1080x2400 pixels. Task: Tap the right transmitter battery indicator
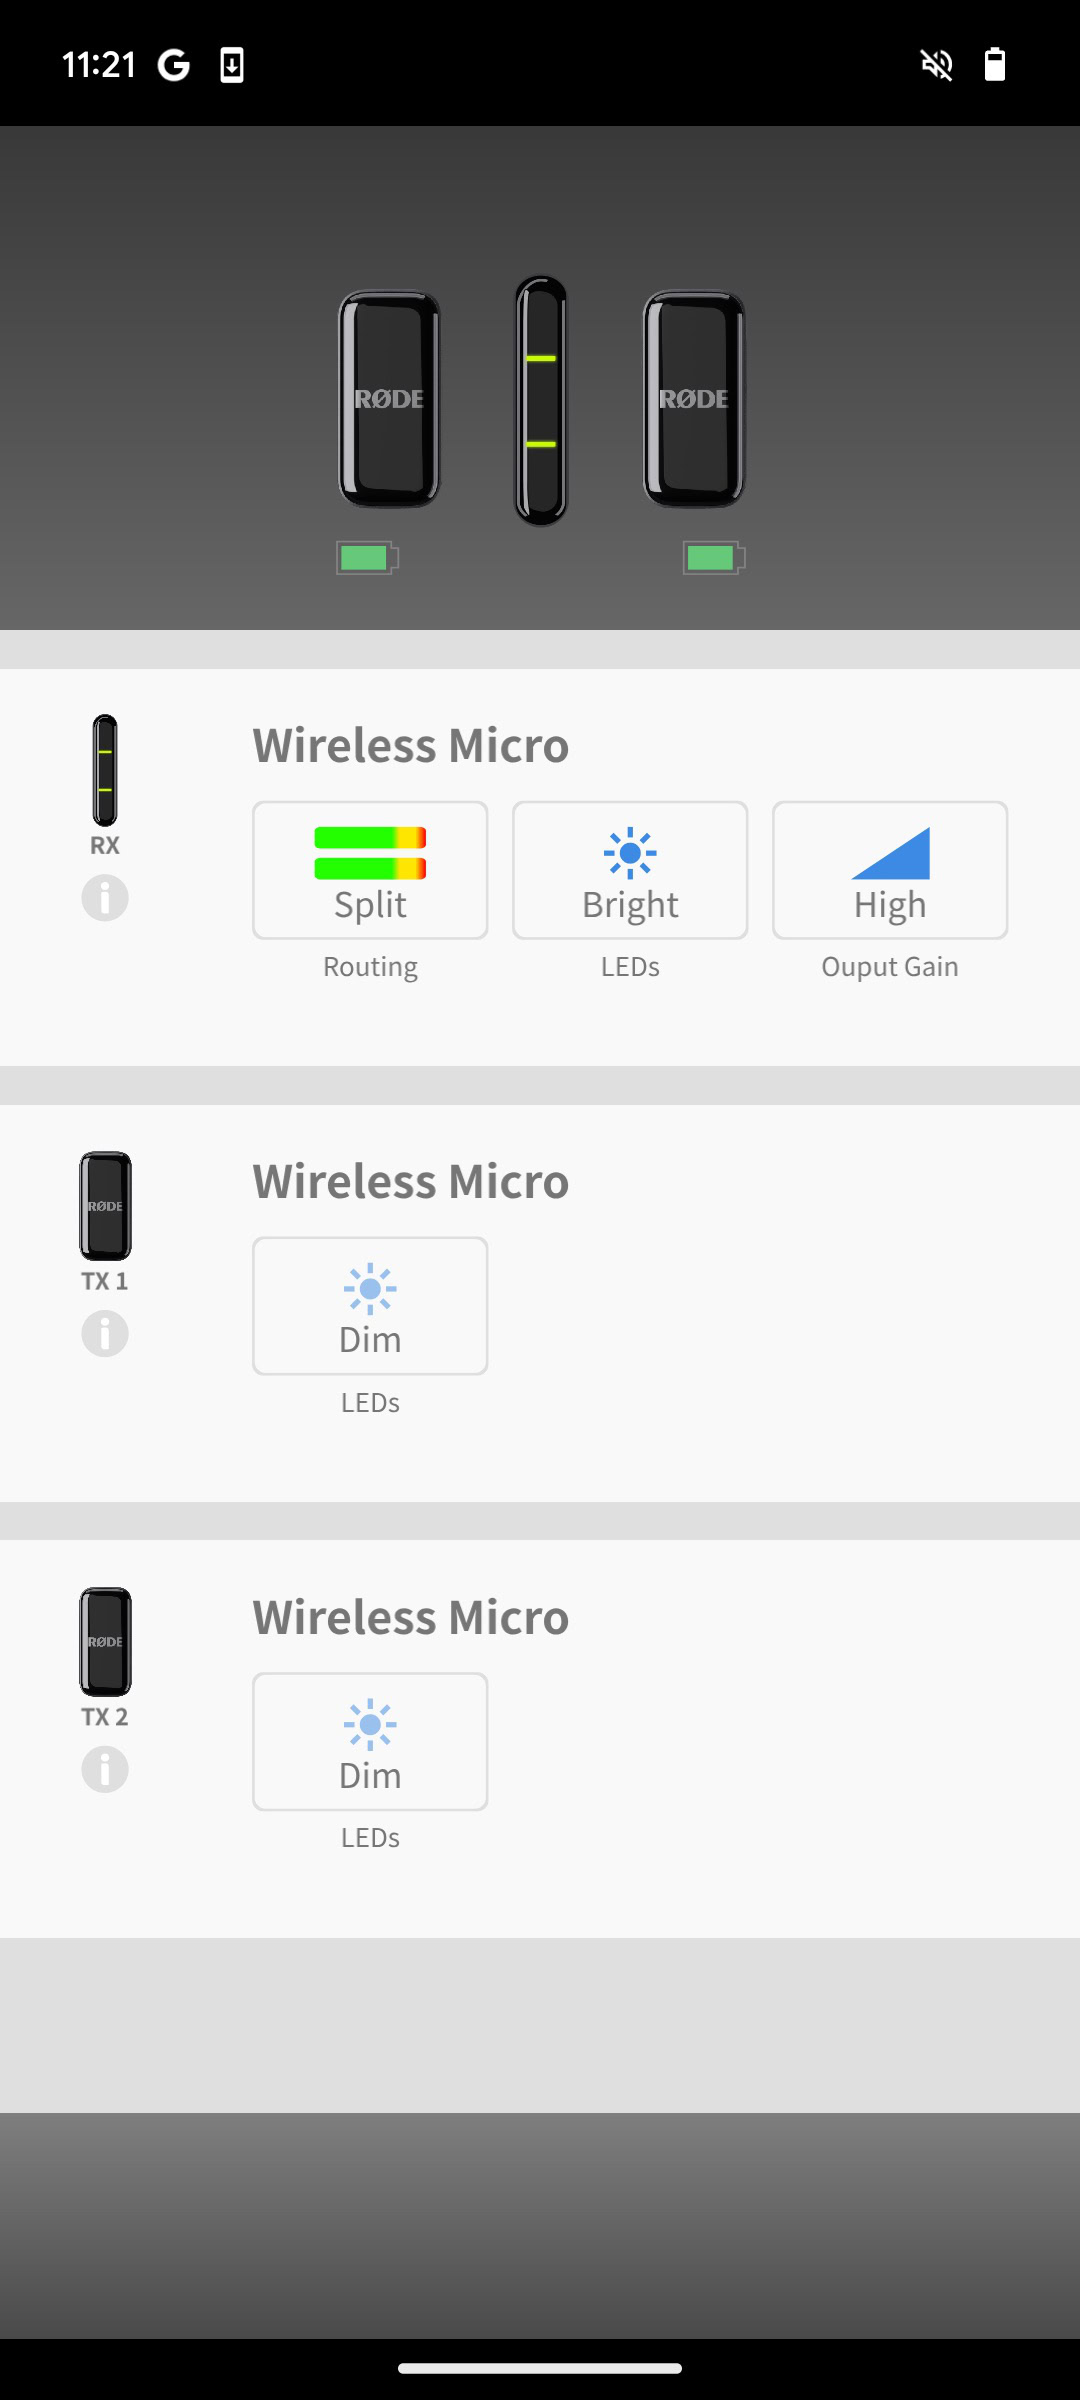(714, 558)
